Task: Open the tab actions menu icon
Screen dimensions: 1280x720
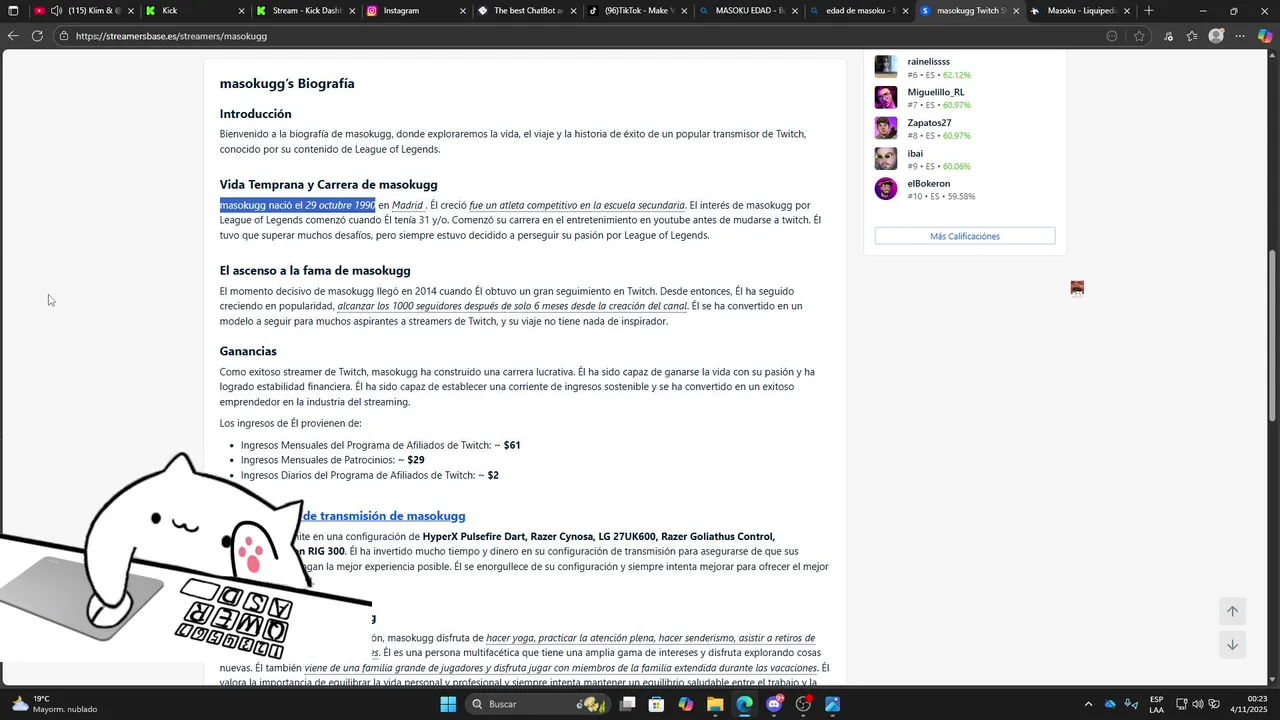Action: coord(13,11)
